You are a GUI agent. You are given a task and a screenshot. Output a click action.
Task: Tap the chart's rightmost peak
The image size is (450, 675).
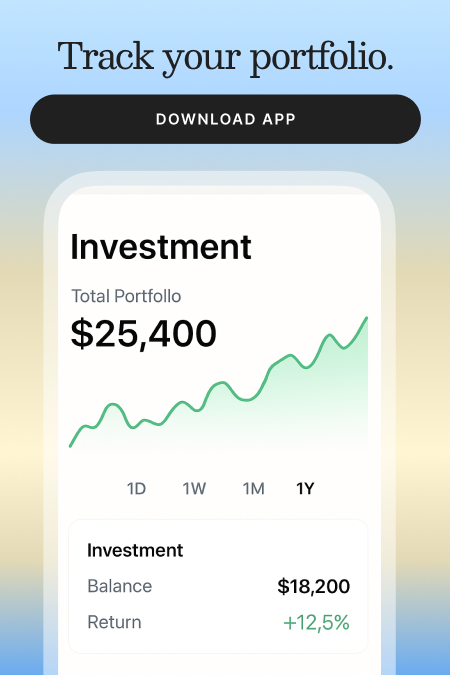pyautogui.click(x=366, y=319)
